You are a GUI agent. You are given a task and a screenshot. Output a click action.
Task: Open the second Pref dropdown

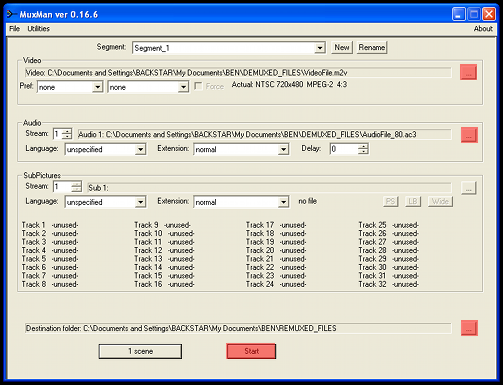point(183,87)
